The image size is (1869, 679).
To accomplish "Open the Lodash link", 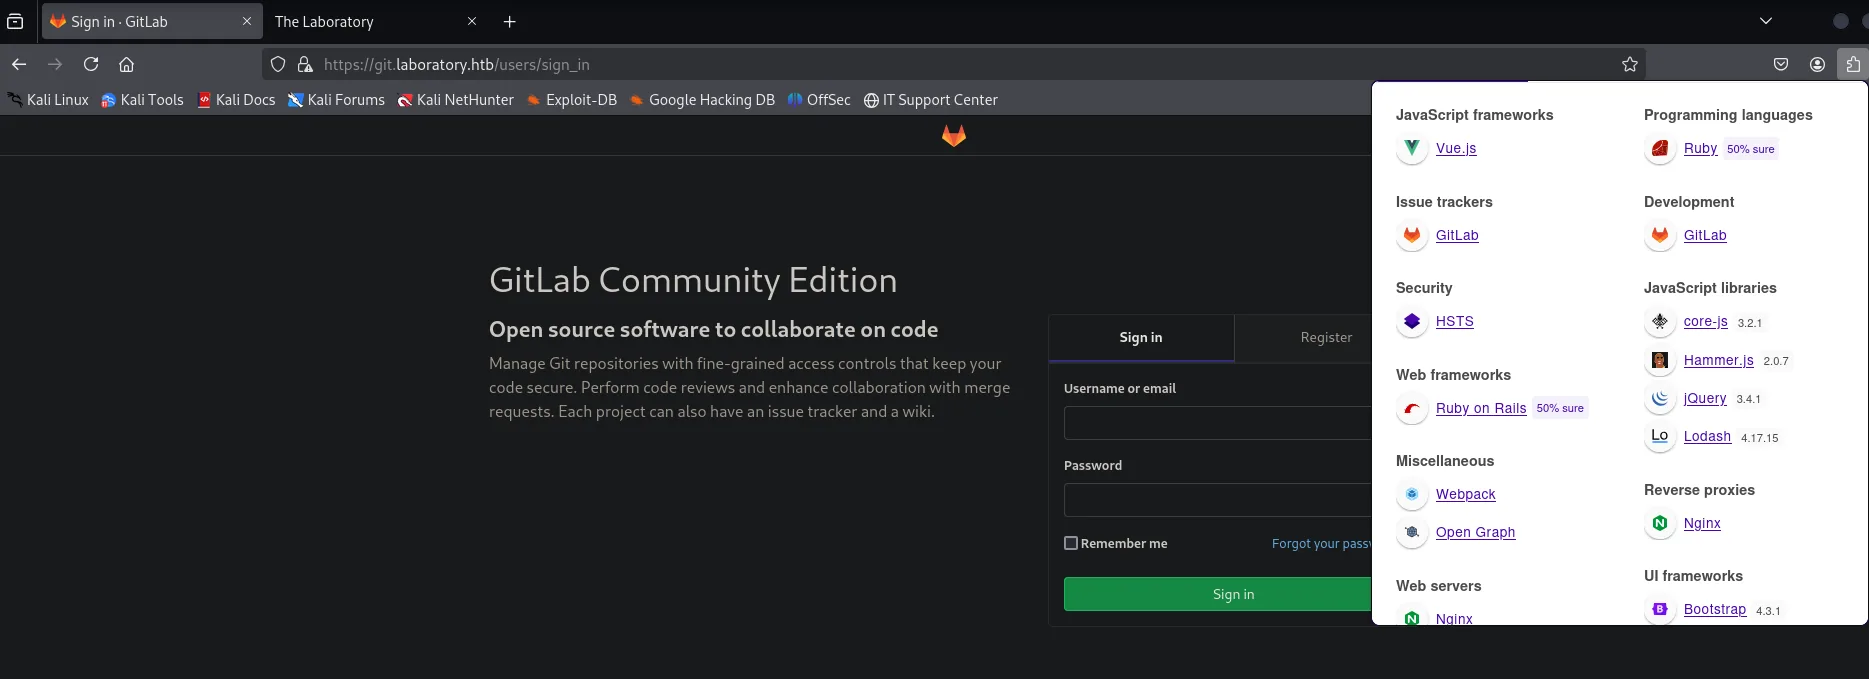I will click(1707, 436).
